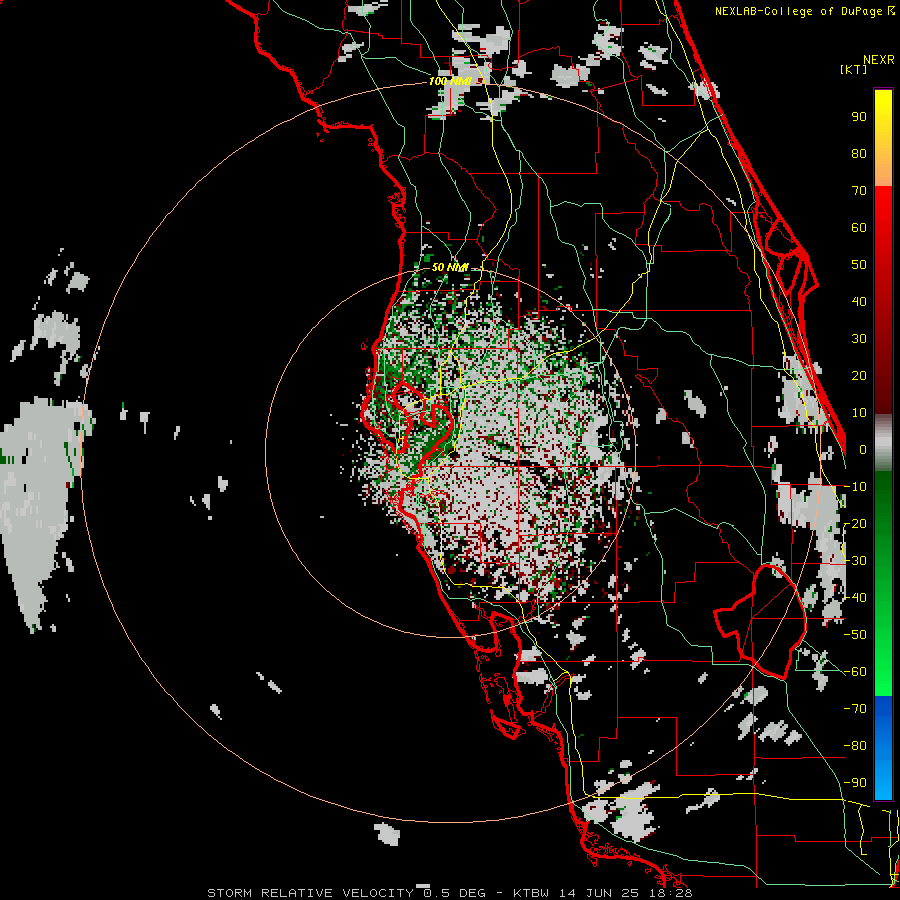Click the 30 value on velocity scale
Viewport: 900px width, 900px height.
pyautogui.click(x=859, y=339)
